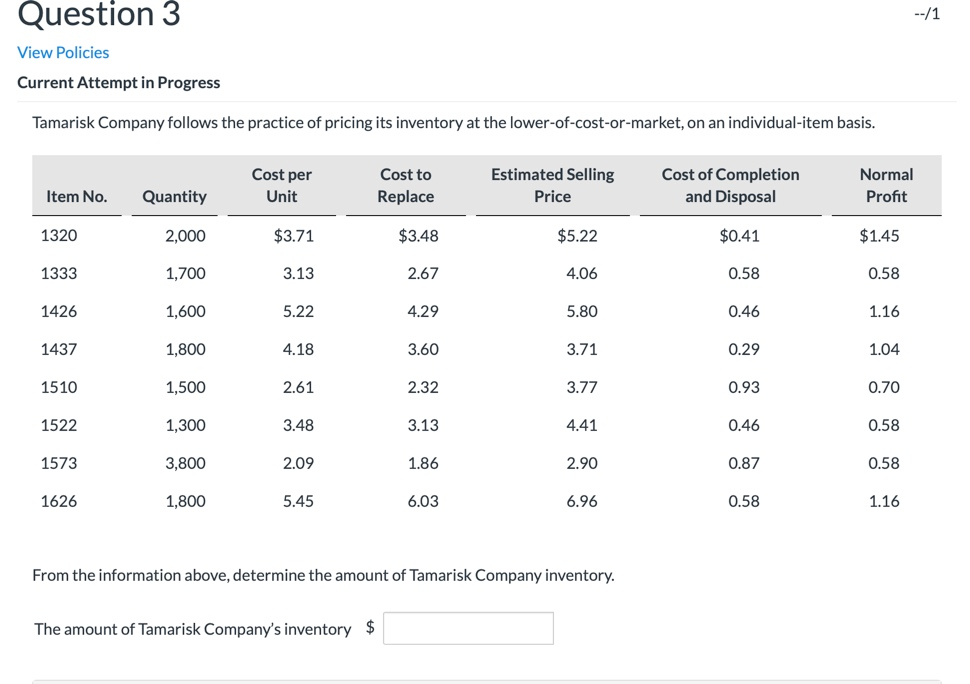Click item number 1626 in the table

[x=58, y=501]
